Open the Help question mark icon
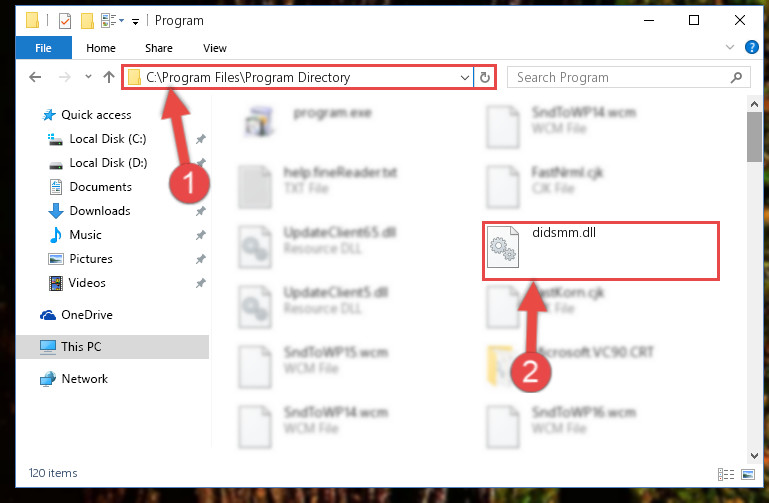 click(751, 48)
